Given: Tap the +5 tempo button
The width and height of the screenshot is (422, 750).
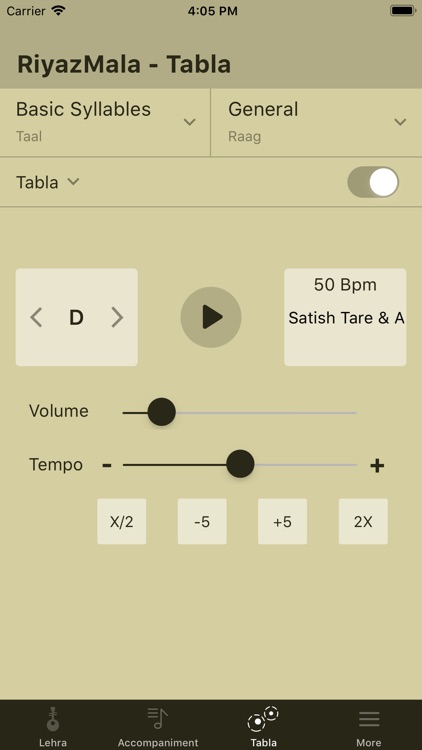Looking at the screenshot, I should click(282, 521).
